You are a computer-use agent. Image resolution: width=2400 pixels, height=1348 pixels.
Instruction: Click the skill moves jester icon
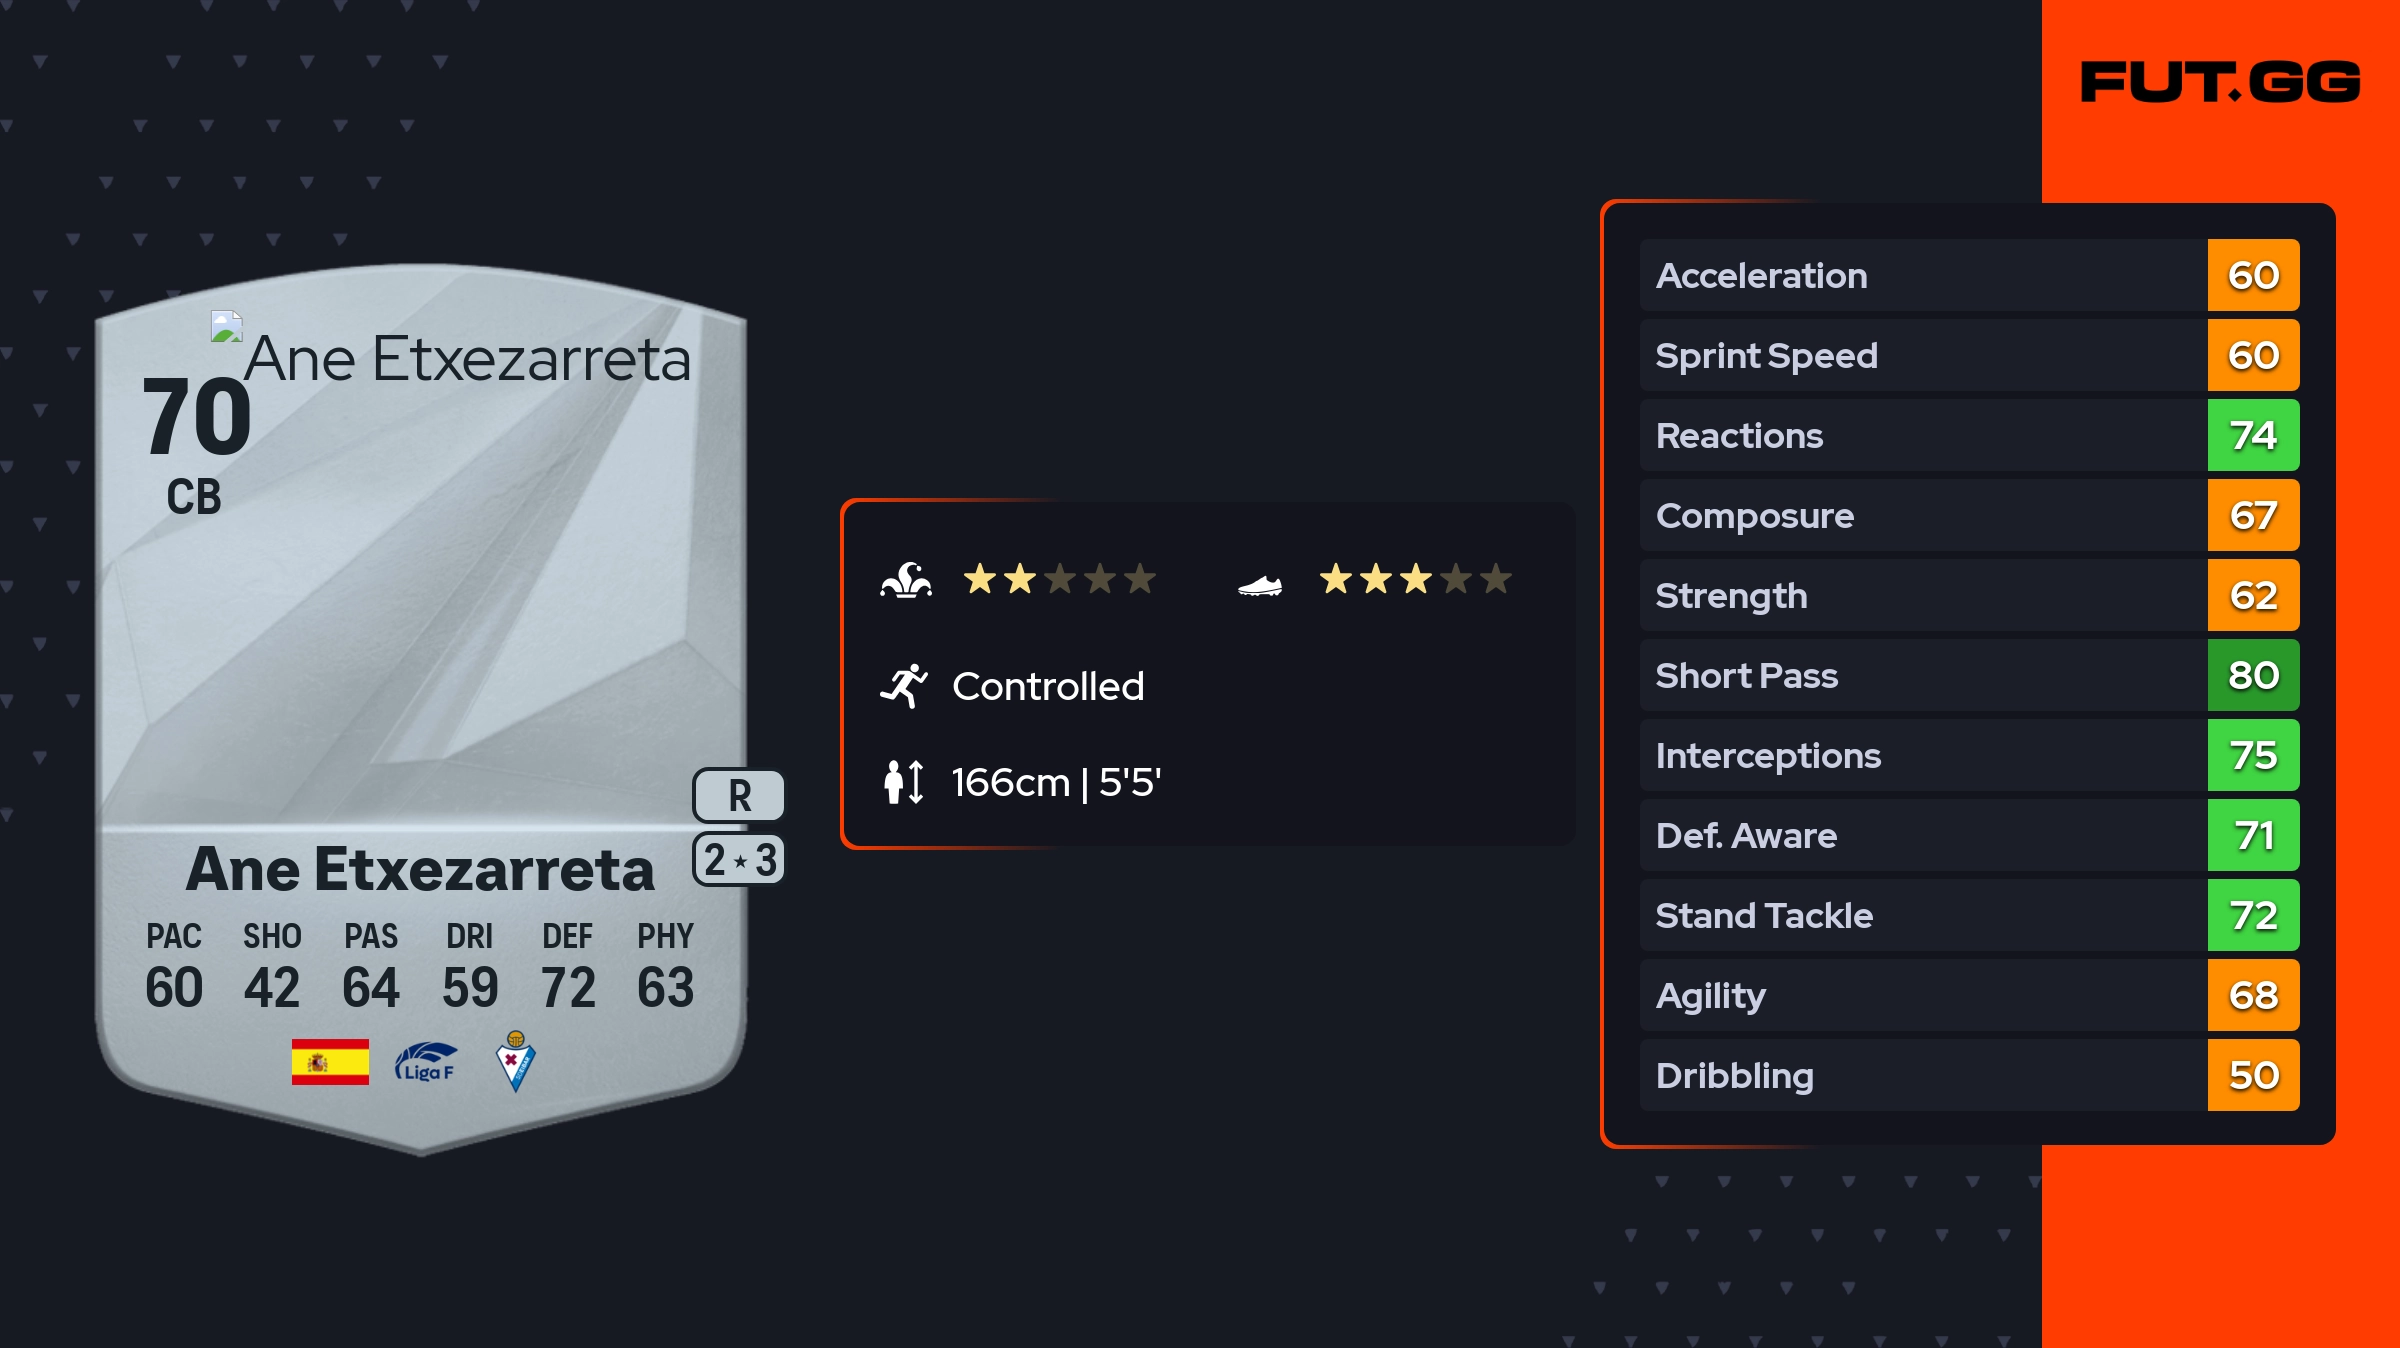pos(906,580)
